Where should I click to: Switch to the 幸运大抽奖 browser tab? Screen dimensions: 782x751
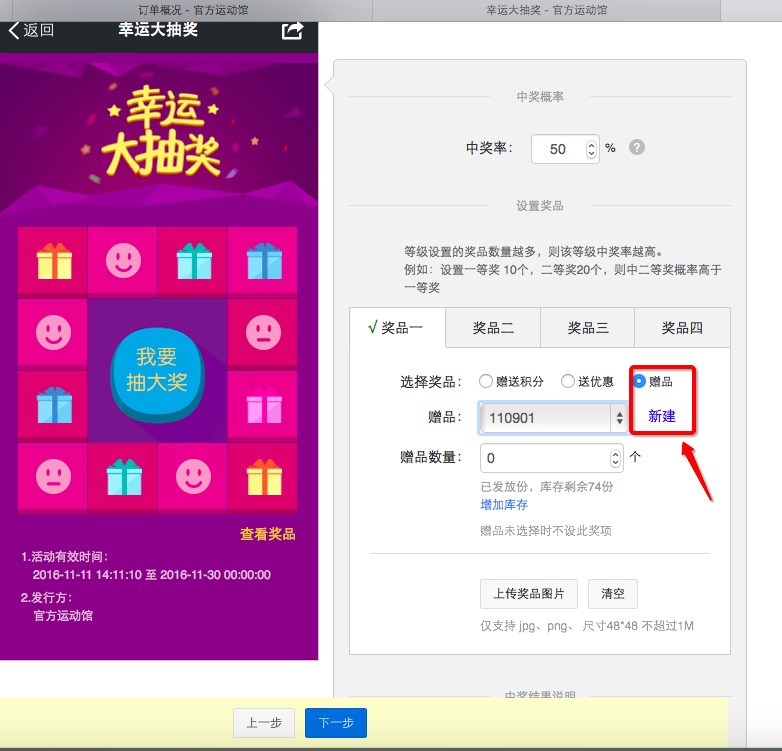click(x=547, y=10)
